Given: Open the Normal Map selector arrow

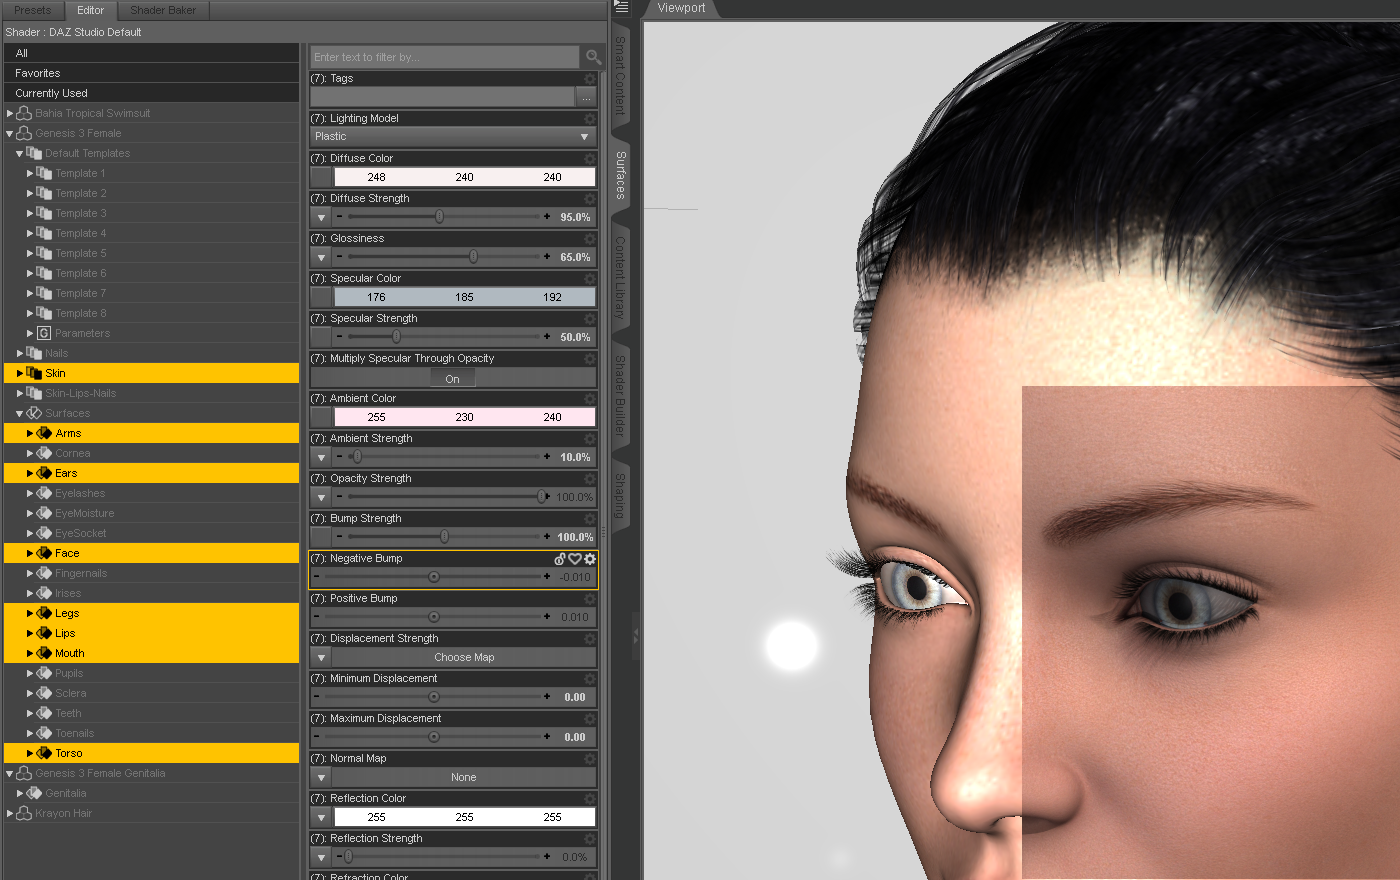Looking at the screenshot, I should 321,777.
